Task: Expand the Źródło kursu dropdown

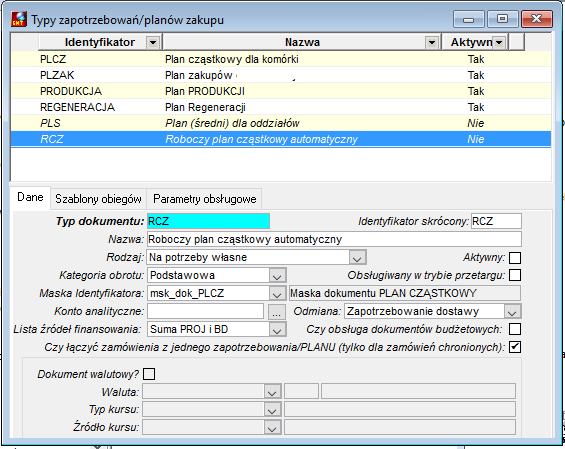Action: point(272,427)
